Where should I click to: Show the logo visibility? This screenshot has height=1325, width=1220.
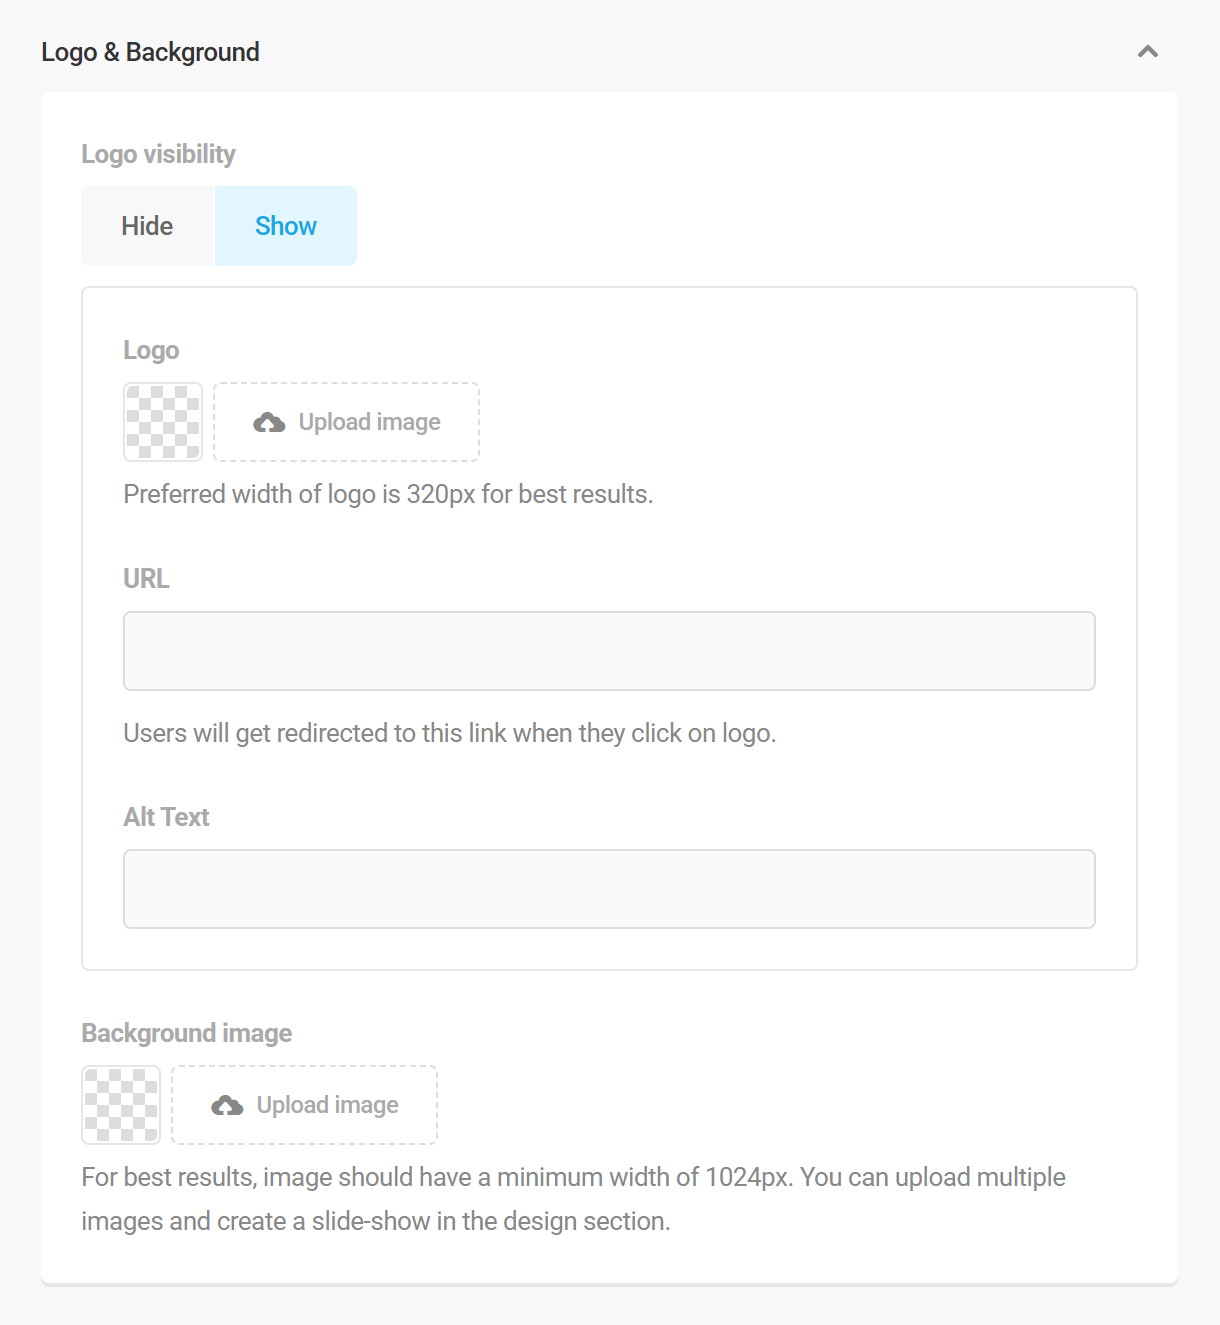pos(285,225)
